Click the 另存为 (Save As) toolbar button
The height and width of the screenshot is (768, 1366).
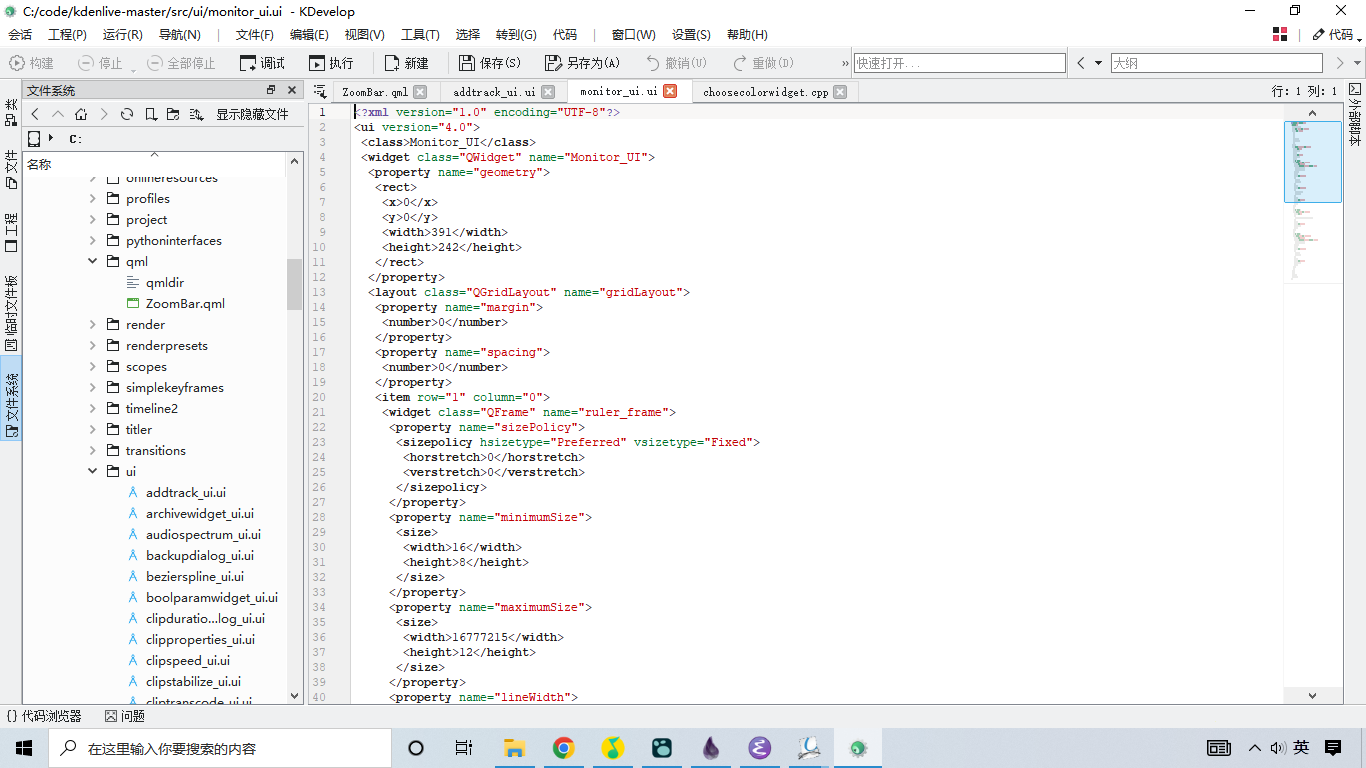[582, 63]
